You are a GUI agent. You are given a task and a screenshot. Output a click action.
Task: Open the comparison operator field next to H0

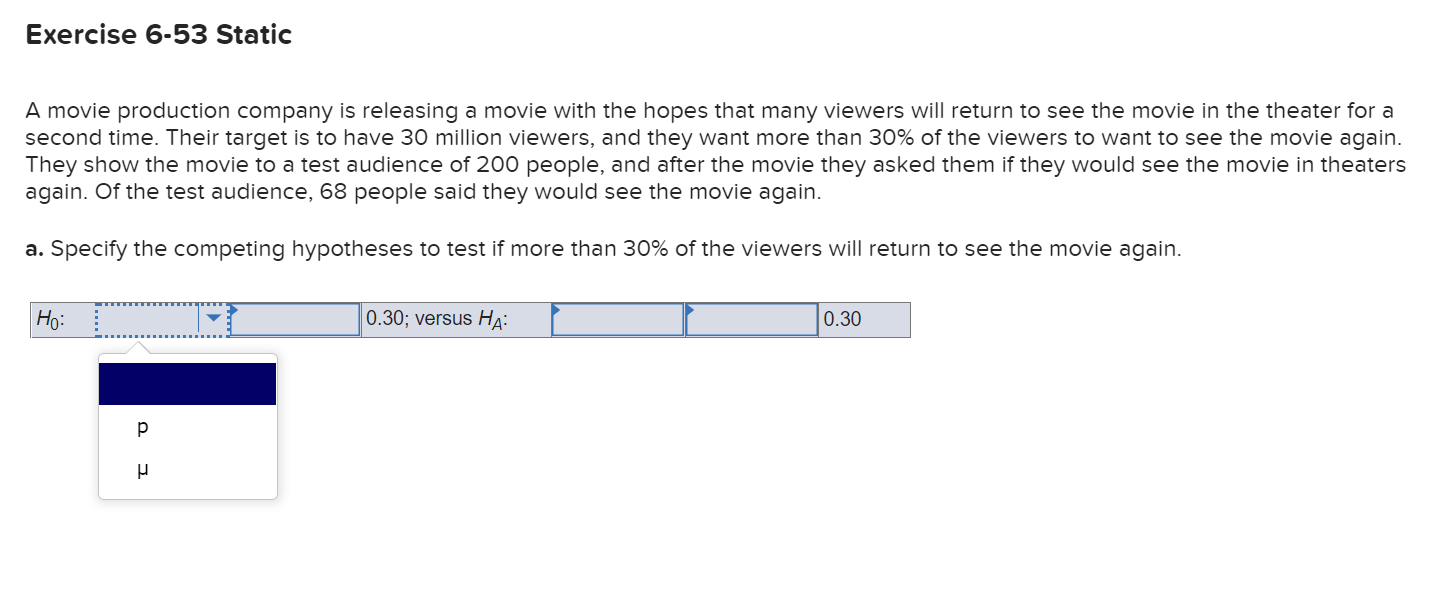[x=295, y=319]
